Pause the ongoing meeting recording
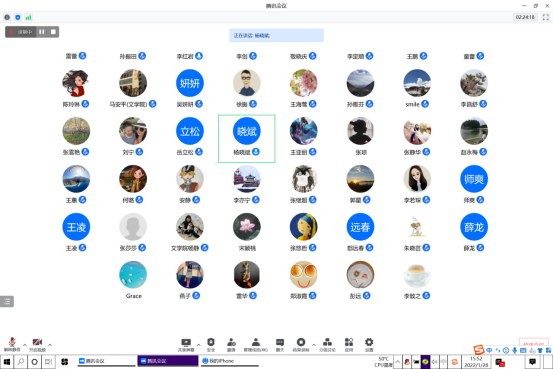This screenshot has height=369, width=553. tap(42, 32)
